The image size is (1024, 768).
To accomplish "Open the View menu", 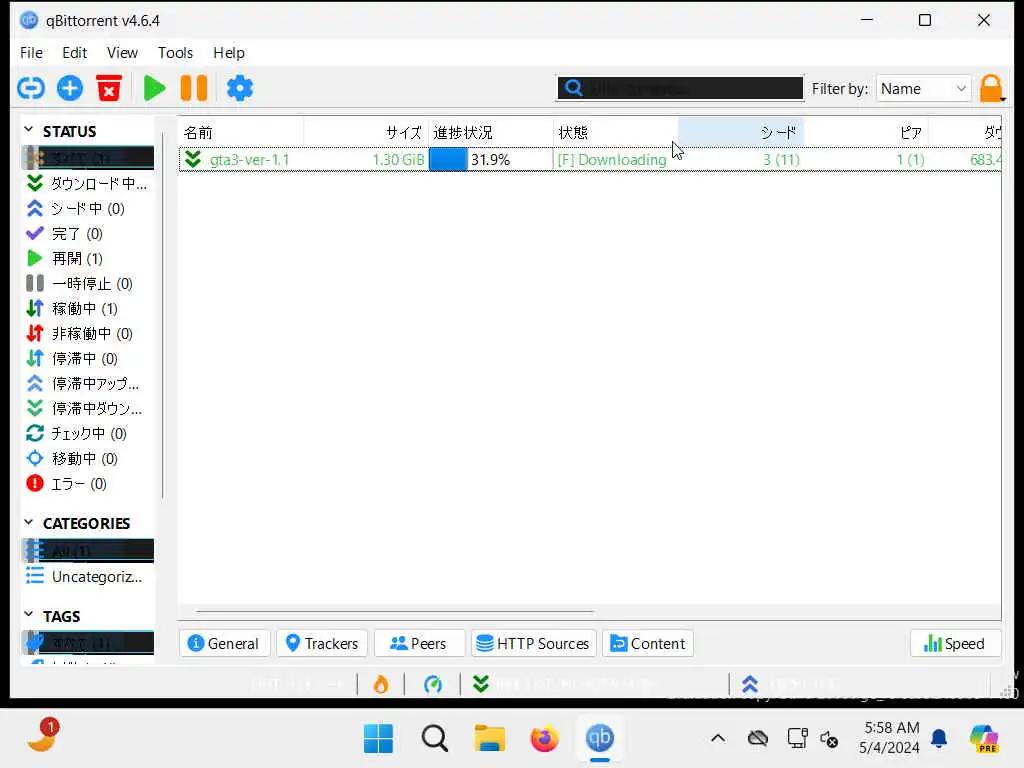I will pyautogui.click(x=122, y=52).
